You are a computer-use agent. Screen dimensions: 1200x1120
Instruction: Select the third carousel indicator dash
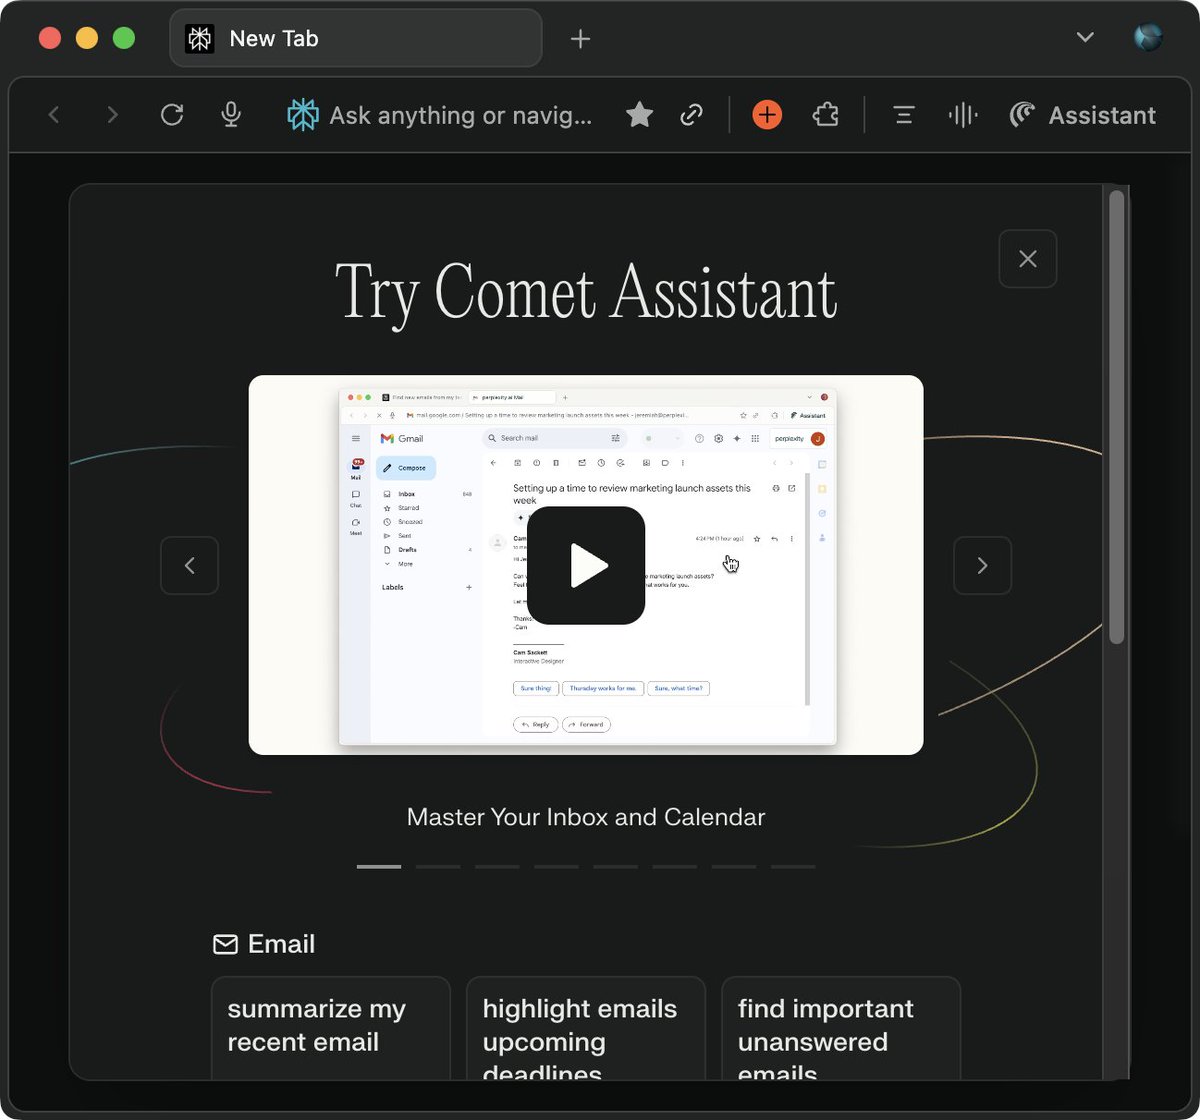(497, 866)
